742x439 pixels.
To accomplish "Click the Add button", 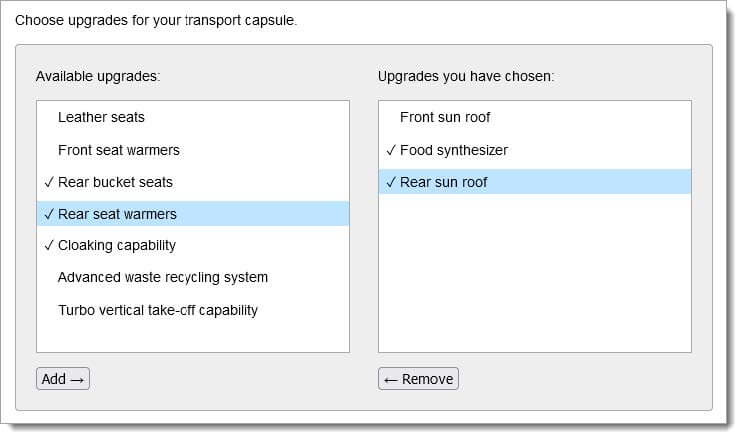I will click(63, 379).
